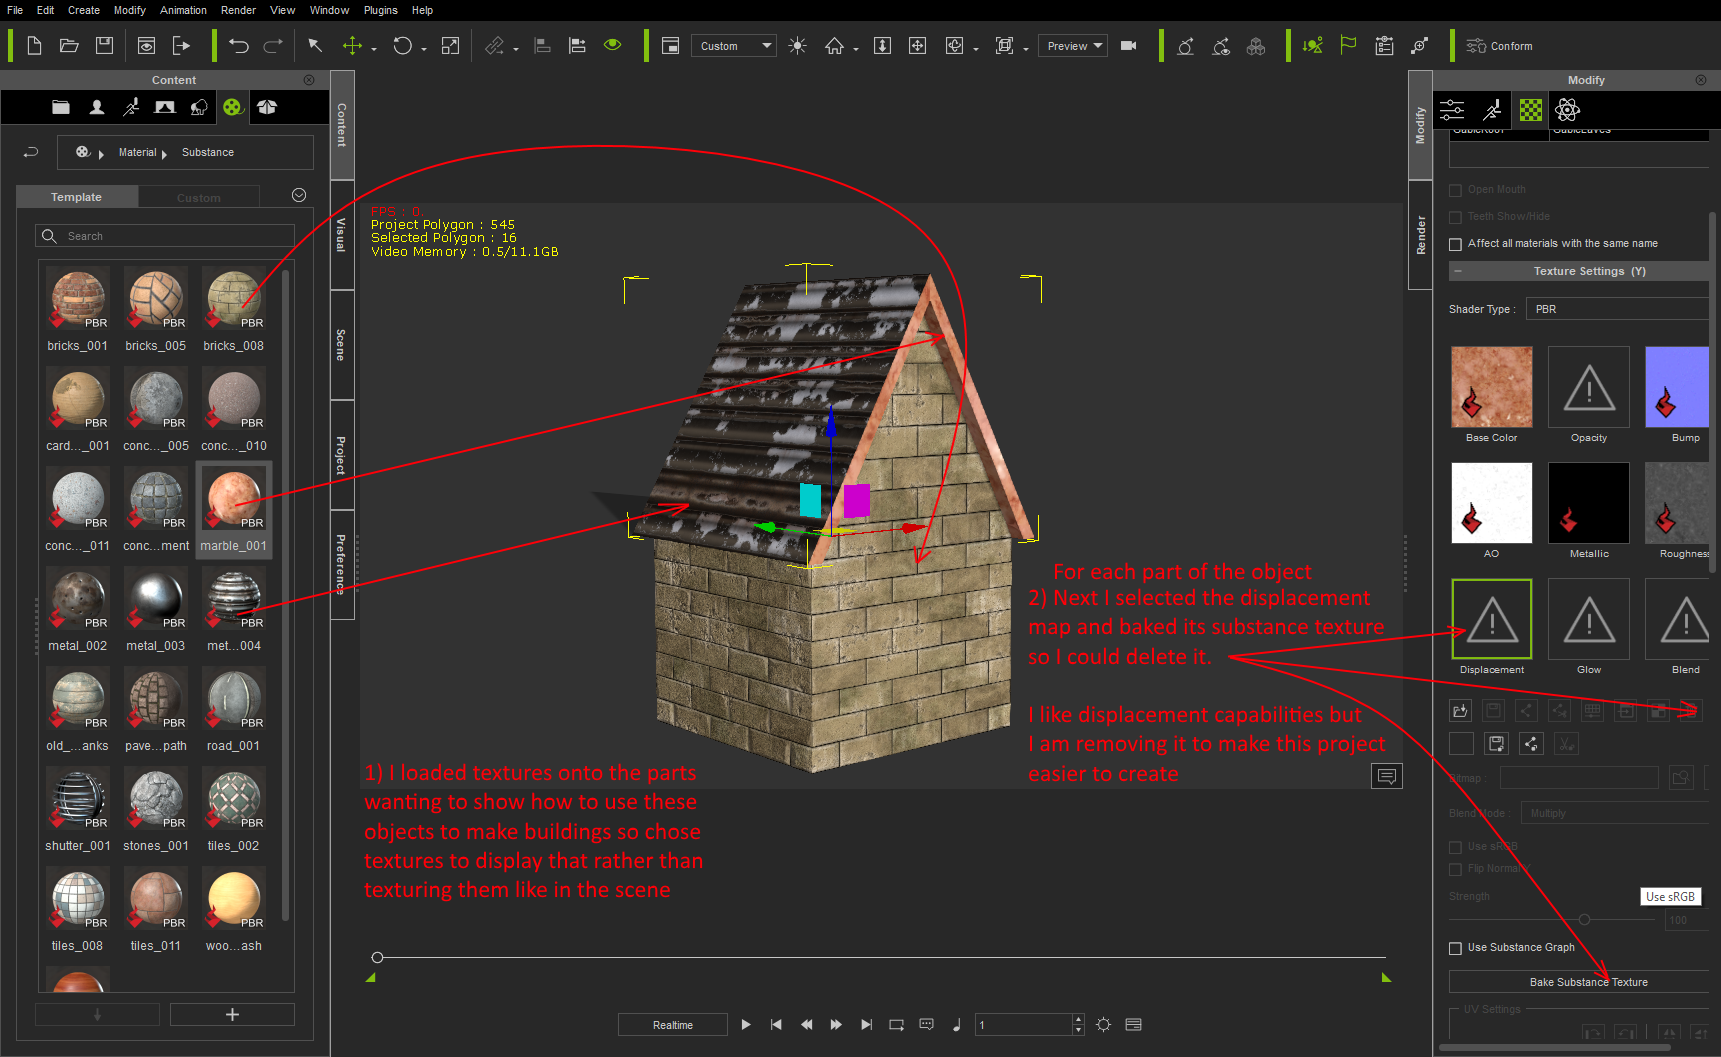The width and height of the screenshot is (1721, 1057).
Task: Click the comment icon in viewport corner
Action: click(x=1387, y=776)
